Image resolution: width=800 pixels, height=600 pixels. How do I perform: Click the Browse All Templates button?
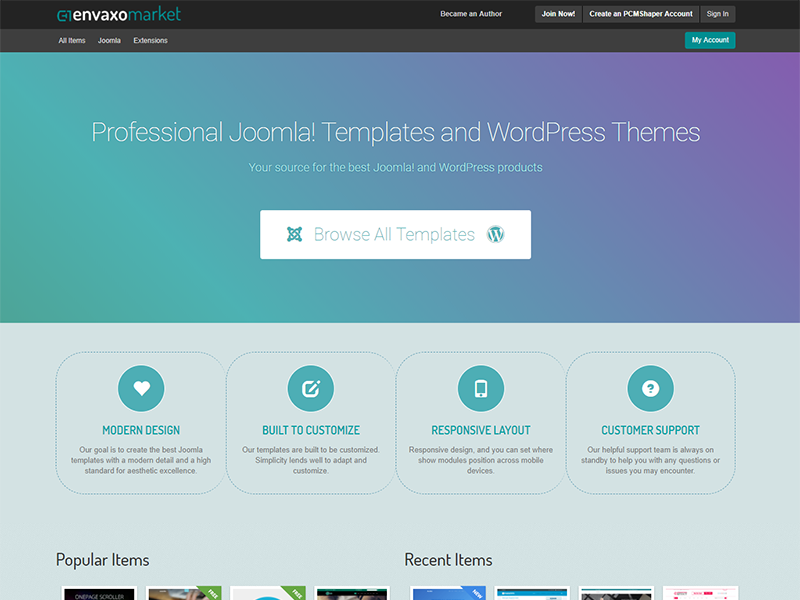pyautogui.click(x=395, y=234)
